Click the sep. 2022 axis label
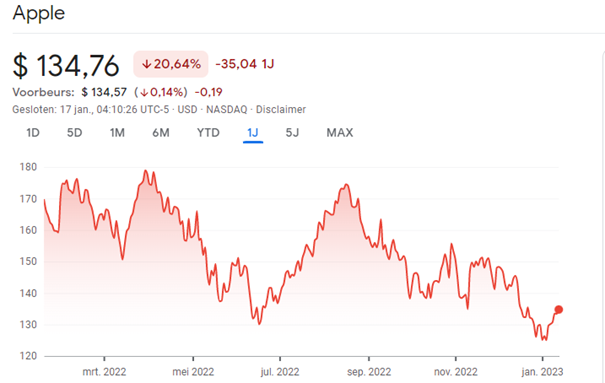605x383 pixels. pos(369,372)
